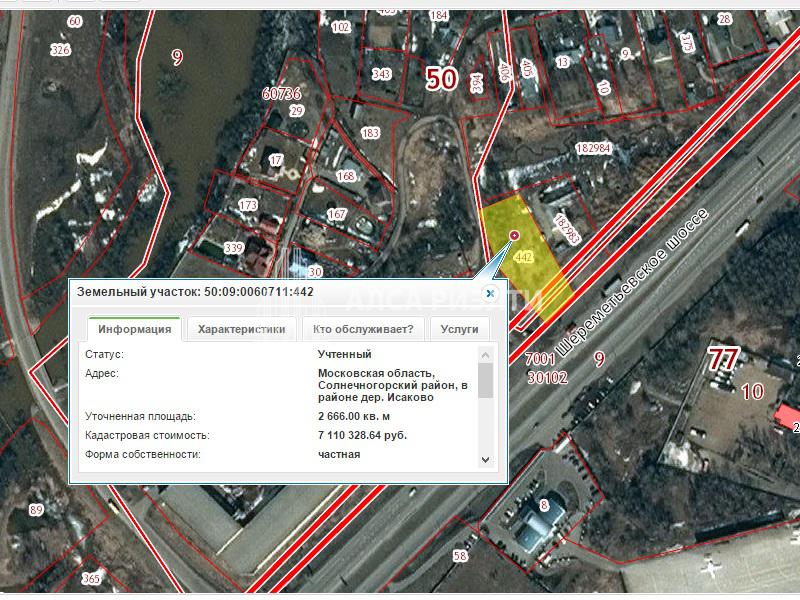Select parcel label 442 on the map
Viewport: 800px width, 600px height.
[524, 257]
